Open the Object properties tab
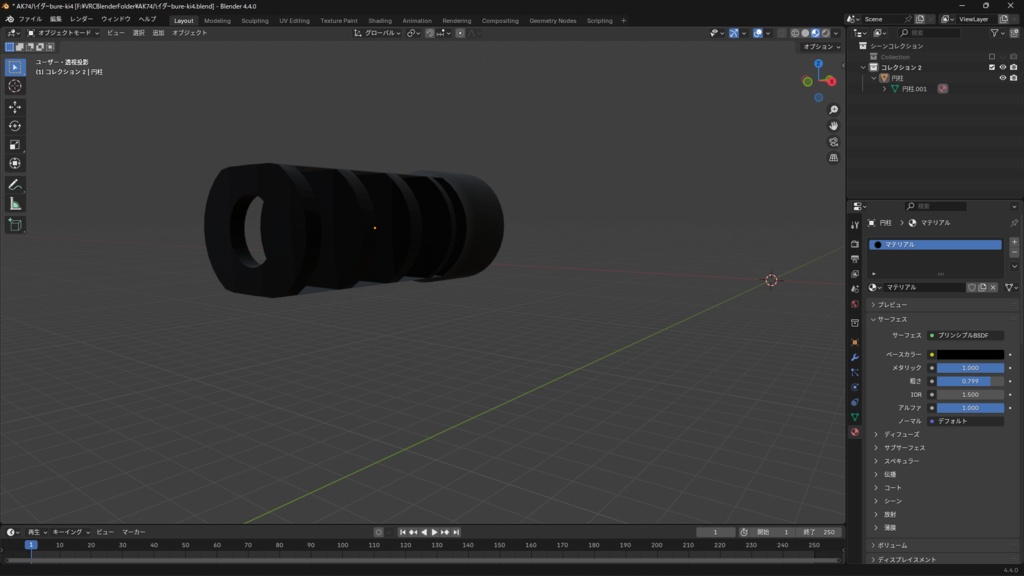The height and width of the screenshot is (576, 1024). pos(855,342)
